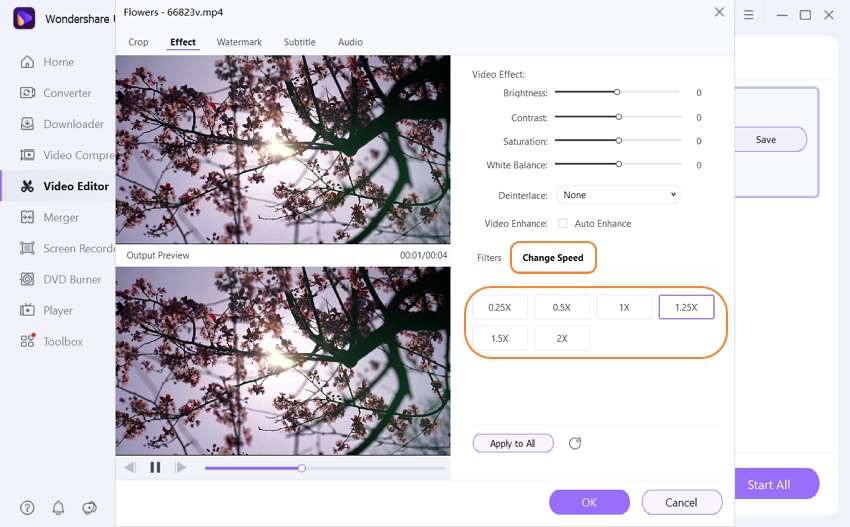This screenshot has height=527, width=850.
Task: Click the White Balance slider handle
Action: 619,164
